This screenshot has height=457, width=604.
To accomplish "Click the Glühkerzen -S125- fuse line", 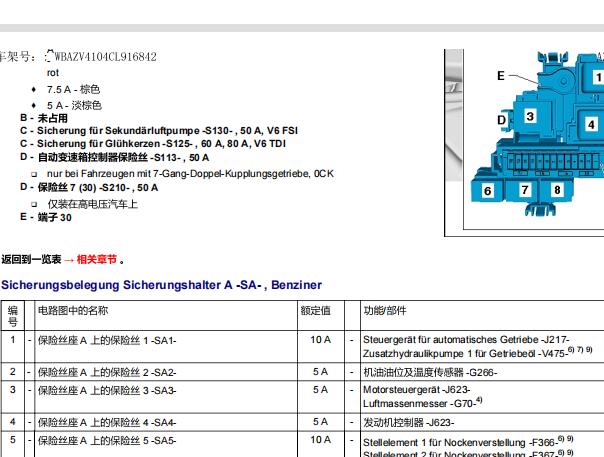I will pos(153,144).
